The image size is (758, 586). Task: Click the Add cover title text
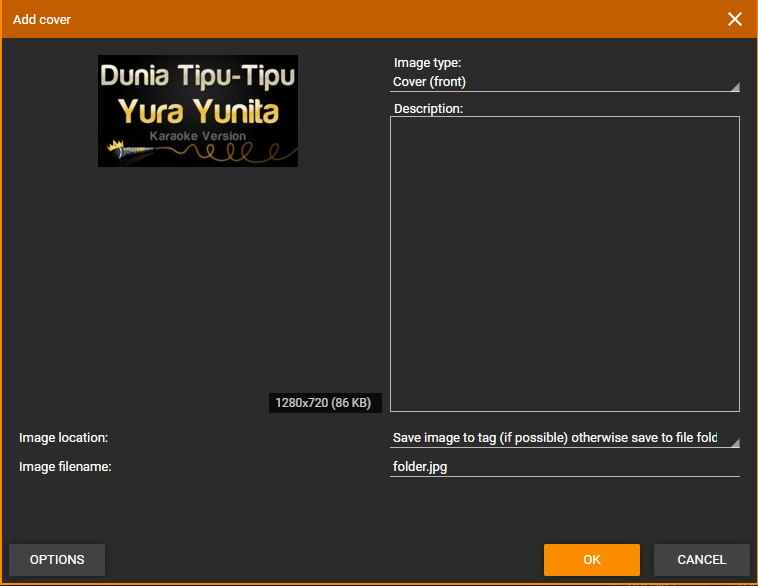coord(42,19)
